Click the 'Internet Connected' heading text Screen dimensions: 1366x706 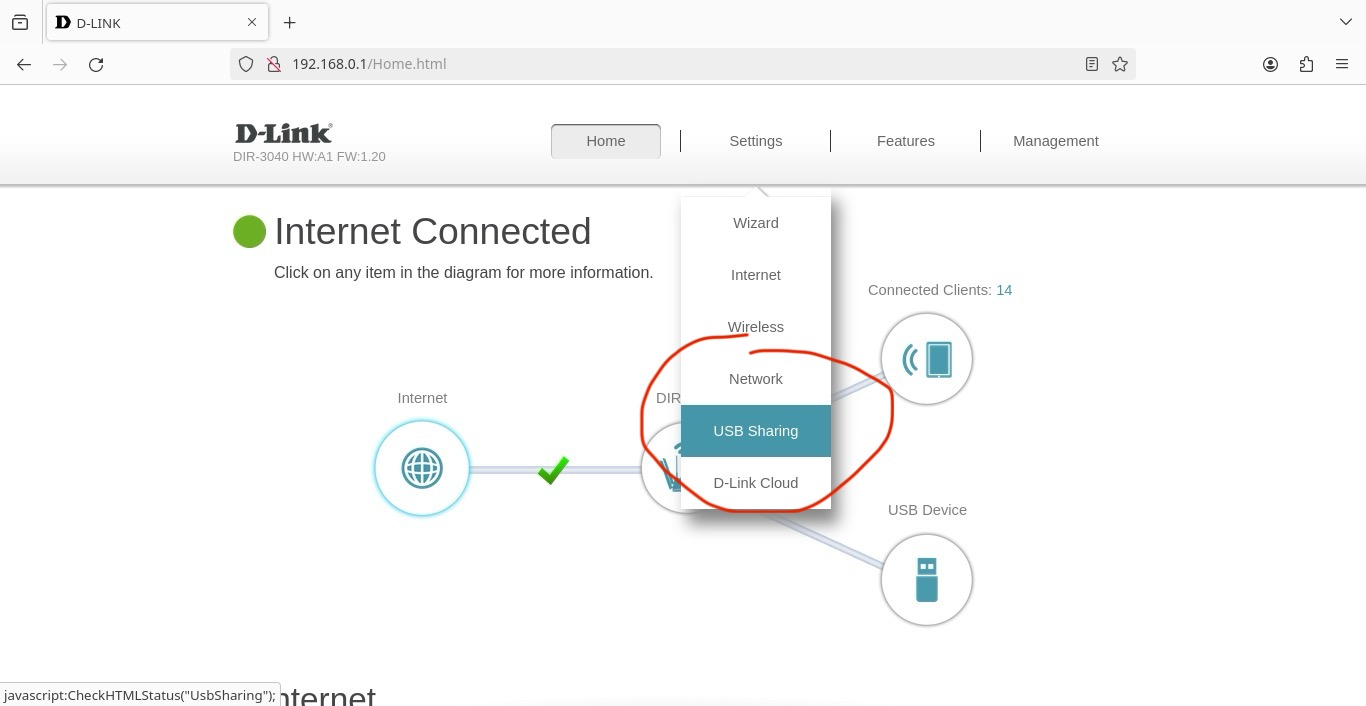(432, 231)
